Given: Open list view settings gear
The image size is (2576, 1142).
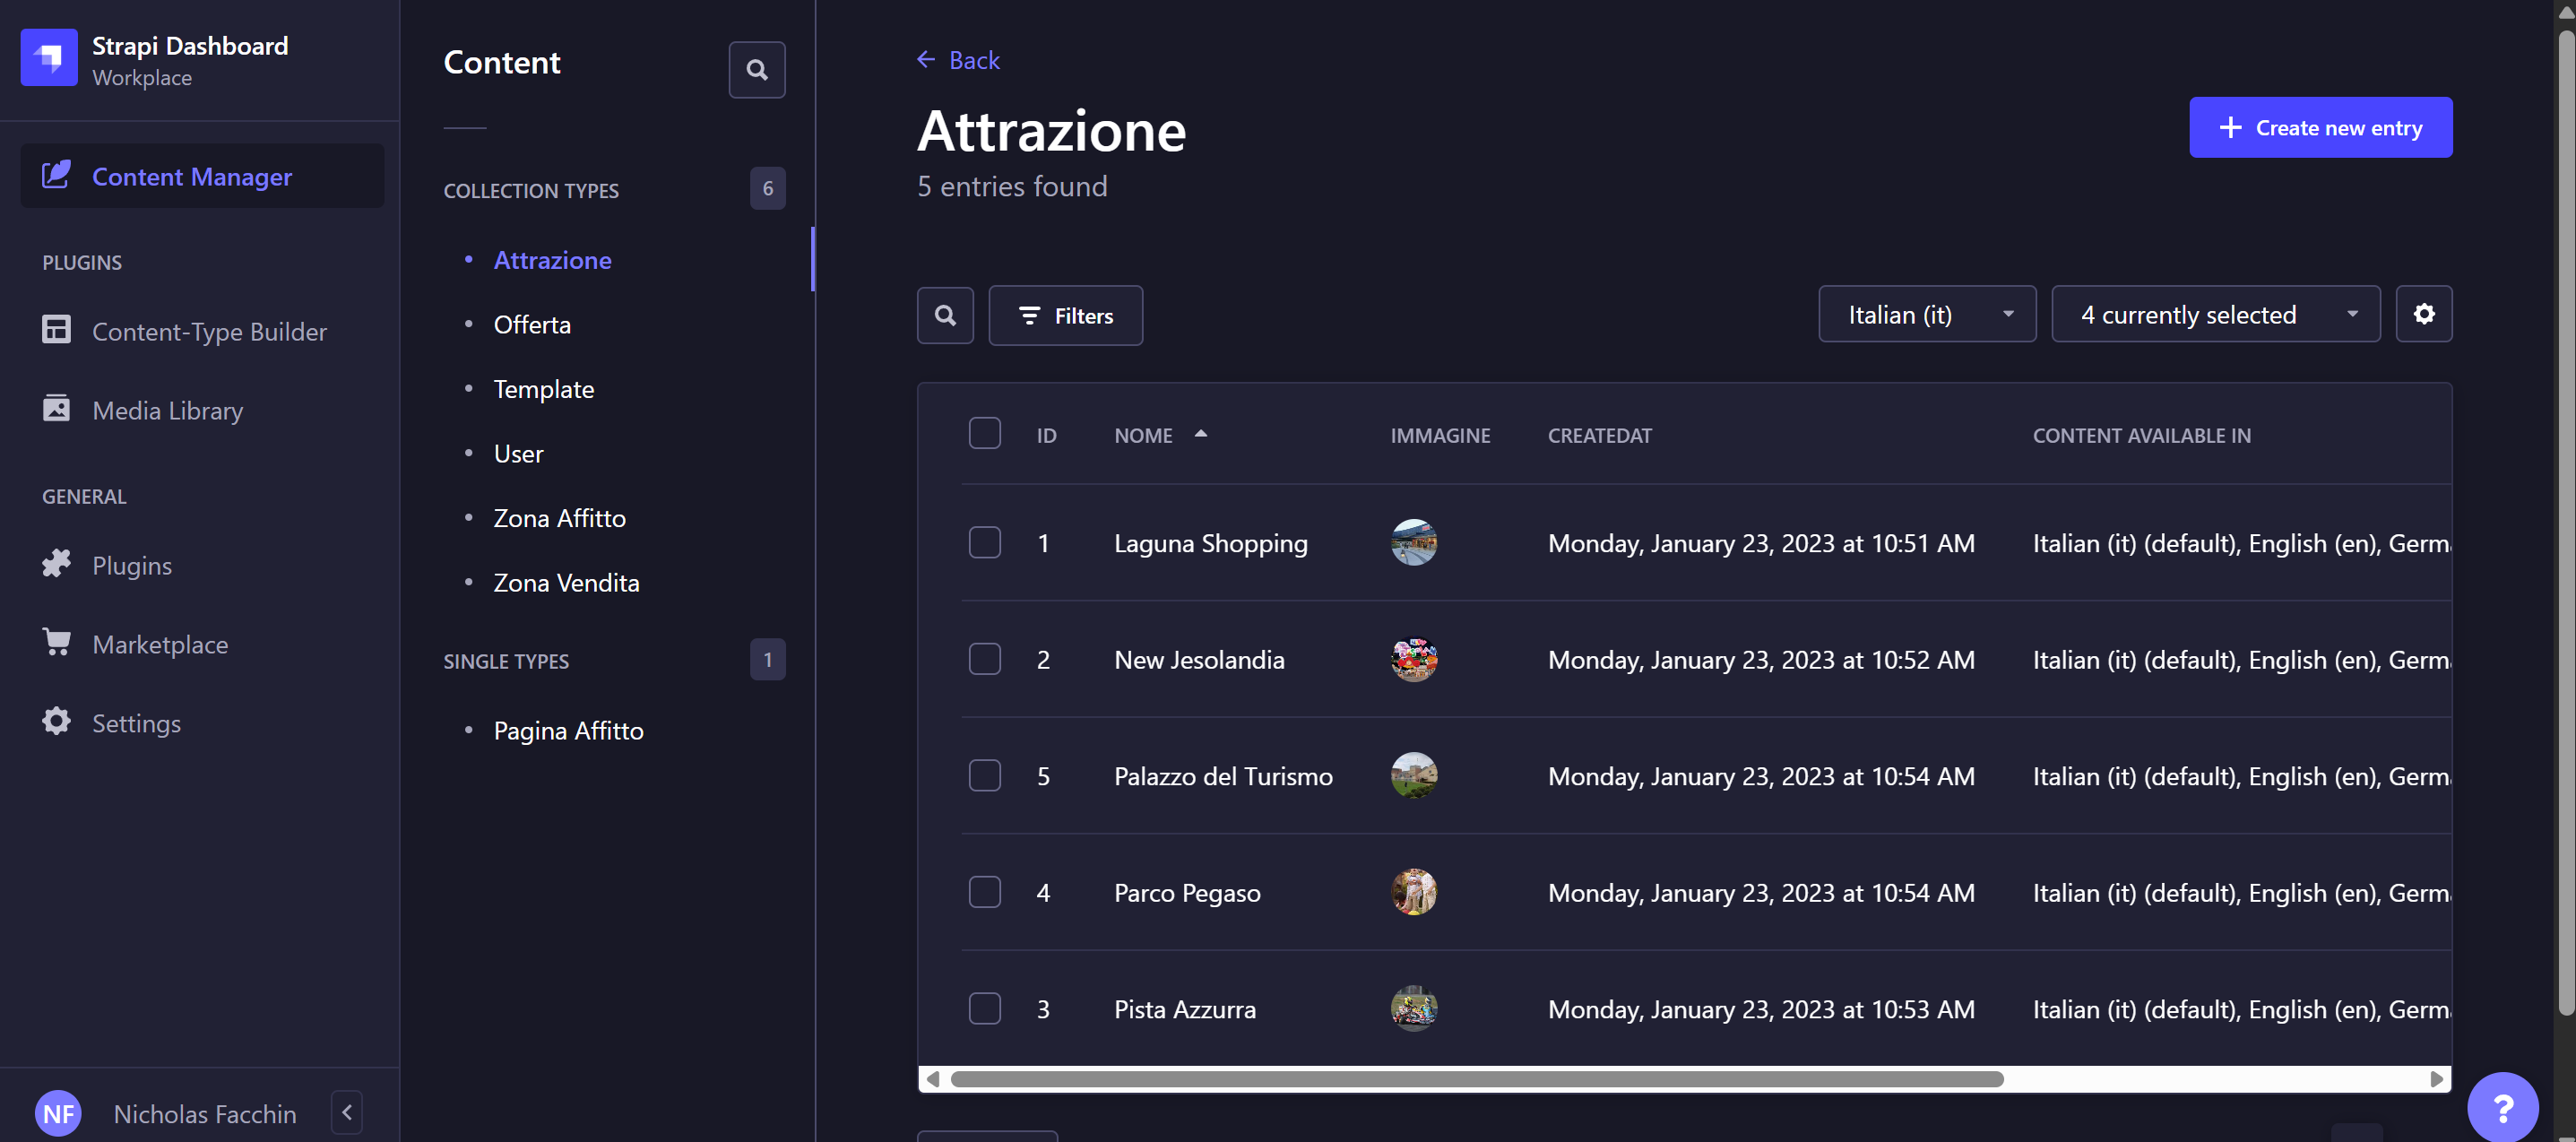Looking at the screenshot, I should (x=2423, y=314).
